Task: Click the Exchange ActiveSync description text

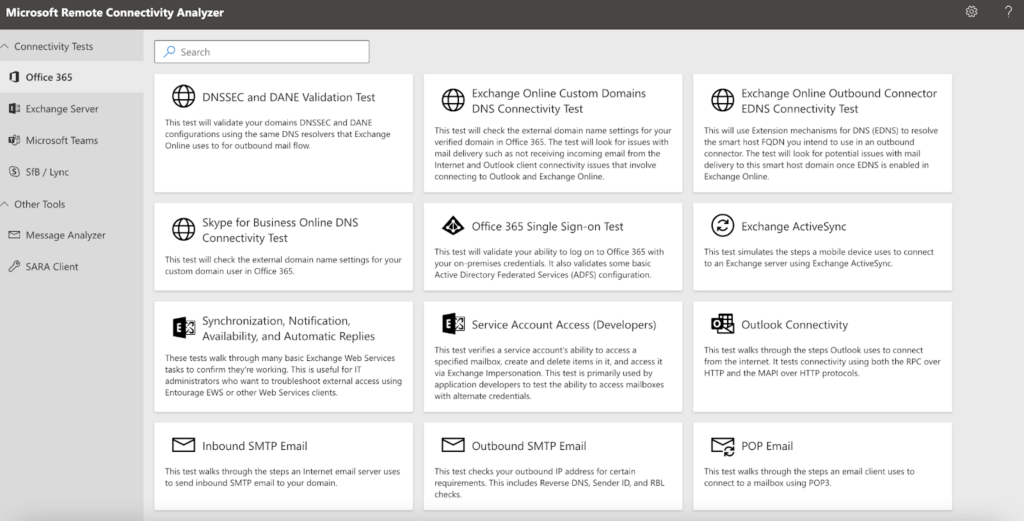Action: 819,257
